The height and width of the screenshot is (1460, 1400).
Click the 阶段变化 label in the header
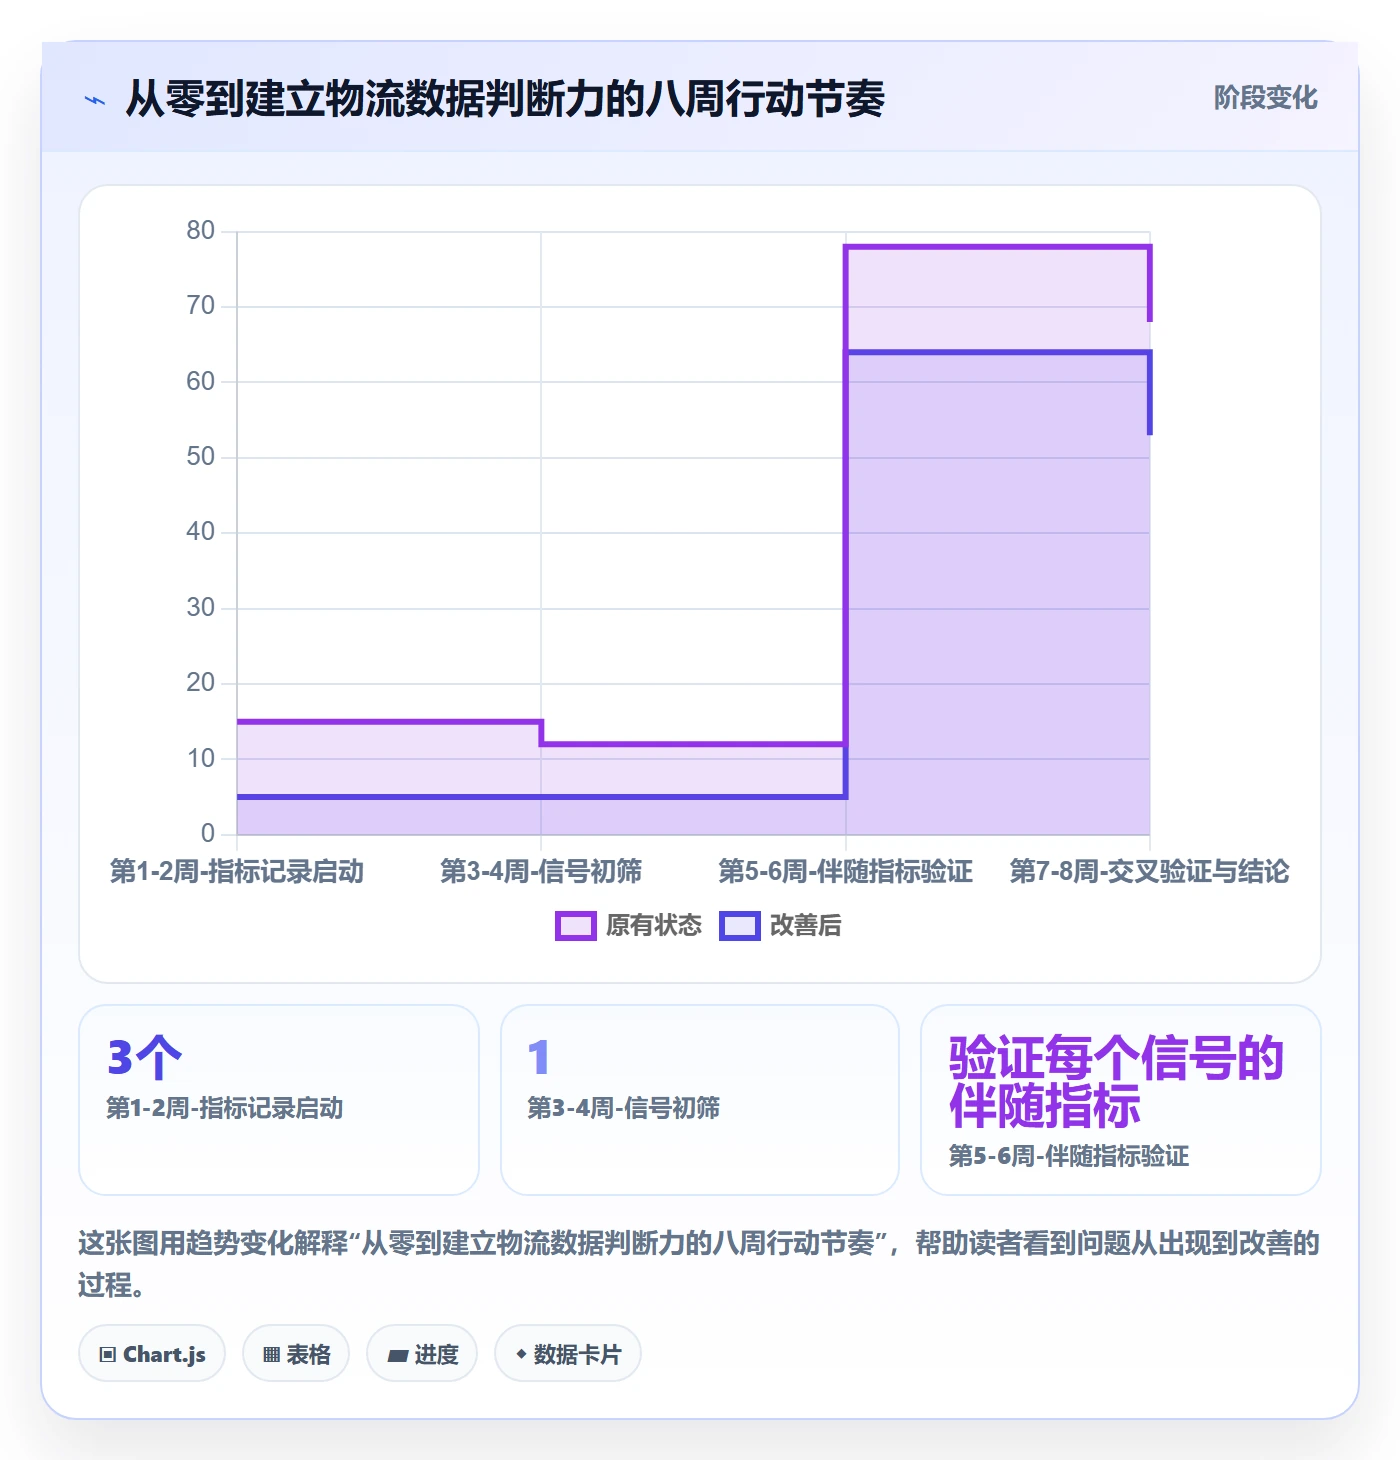click(x=1266, y=98)
